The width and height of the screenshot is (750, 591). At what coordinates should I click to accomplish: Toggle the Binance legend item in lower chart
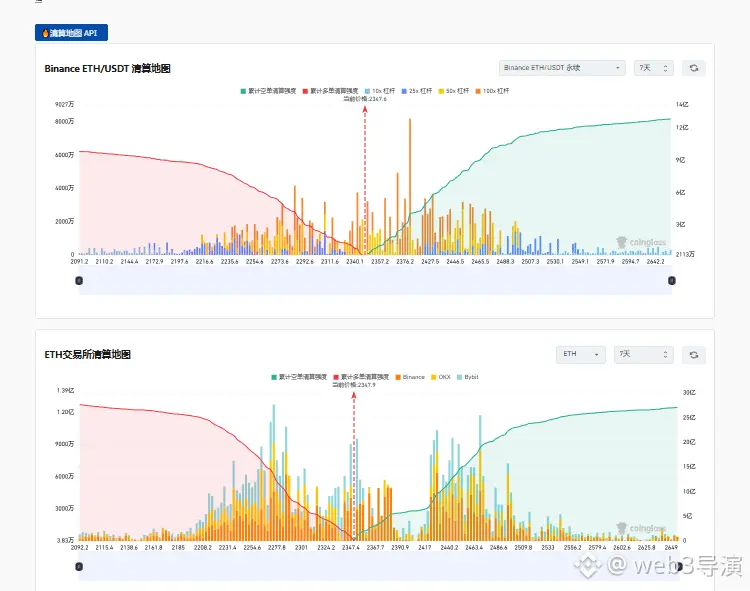click(x=410, y=377)
